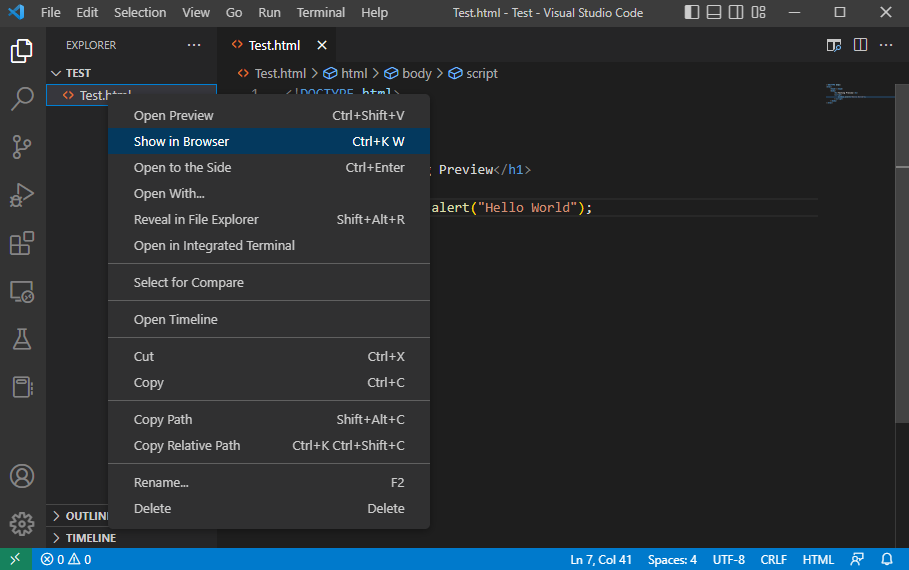Choose Open With... option
The height and width of the screenshot is (570, 909).
click(269, 194)
